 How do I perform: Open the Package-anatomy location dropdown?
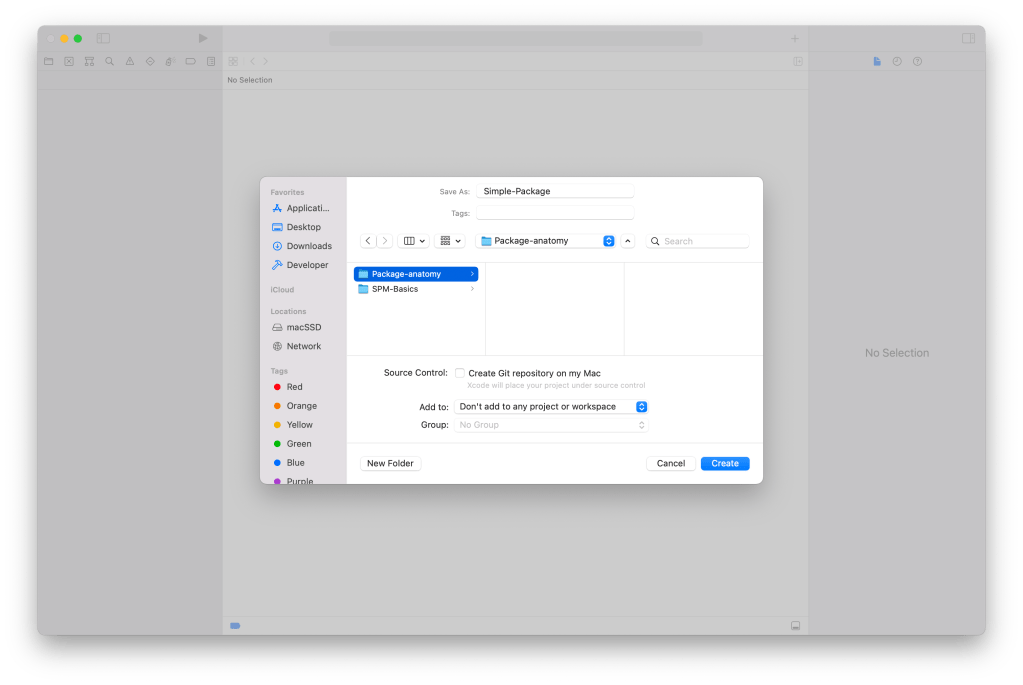point(545,241)
